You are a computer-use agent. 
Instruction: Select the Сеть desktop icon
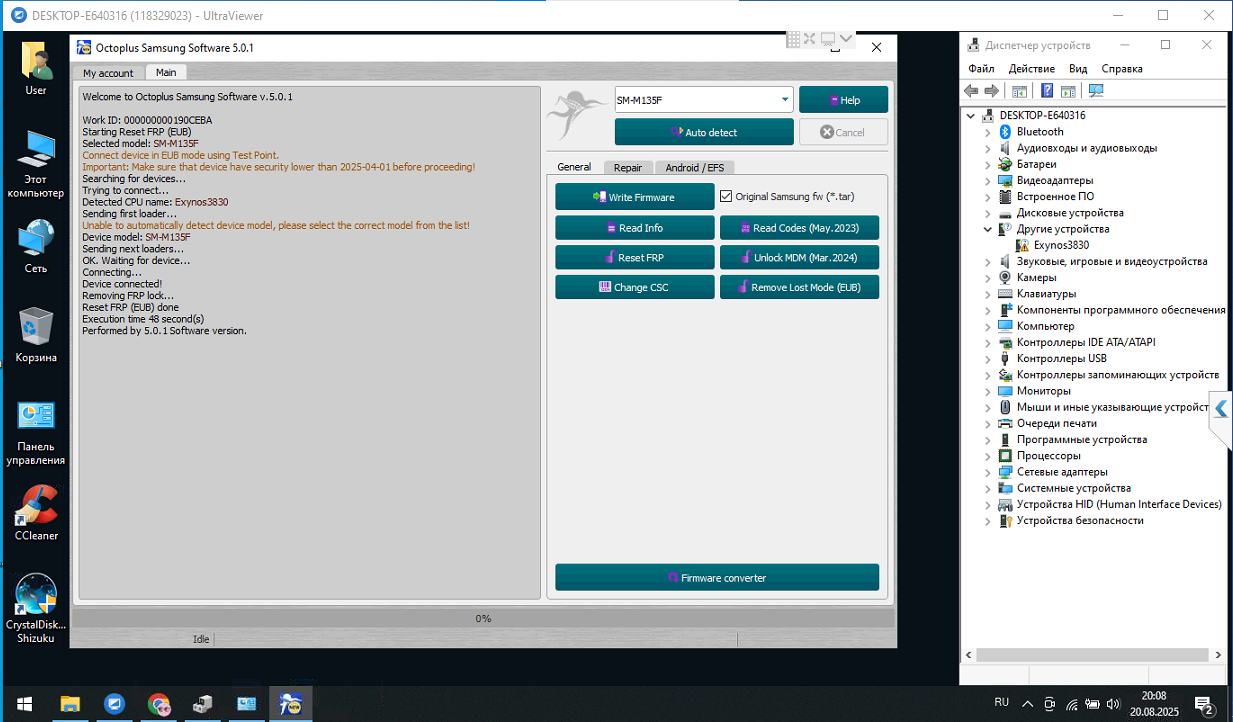(36, 247)
